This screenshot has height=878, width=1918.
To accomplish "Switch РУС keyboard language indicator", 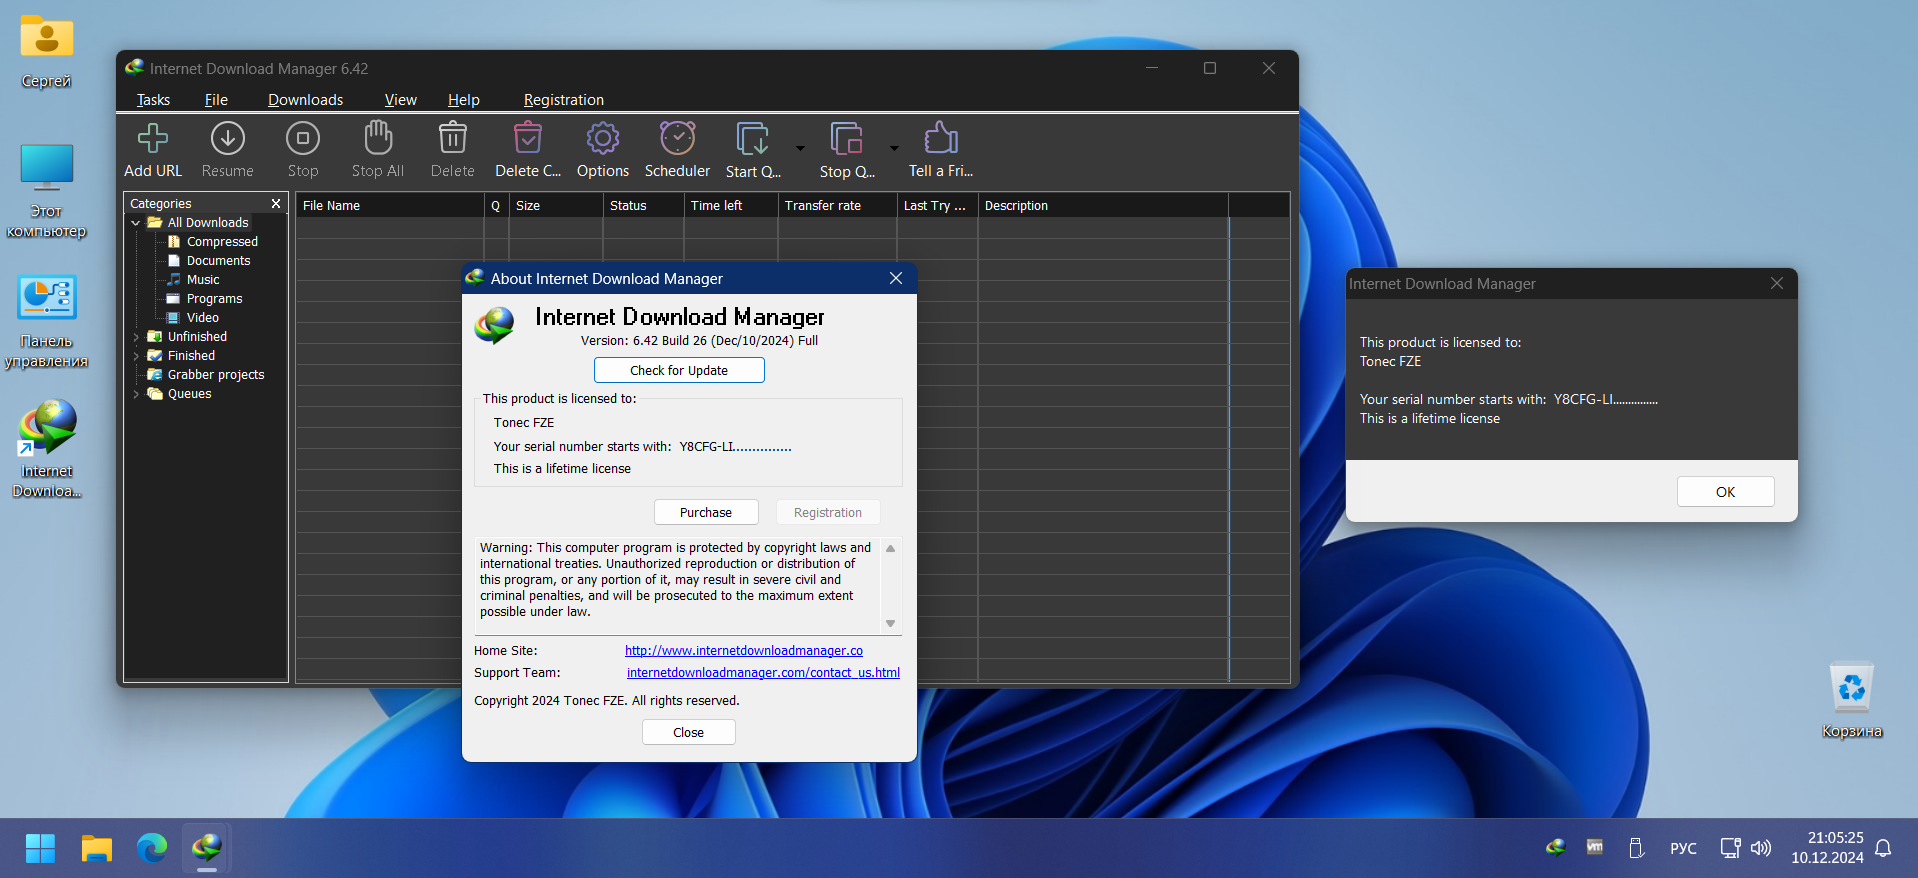I will 1683,848.
